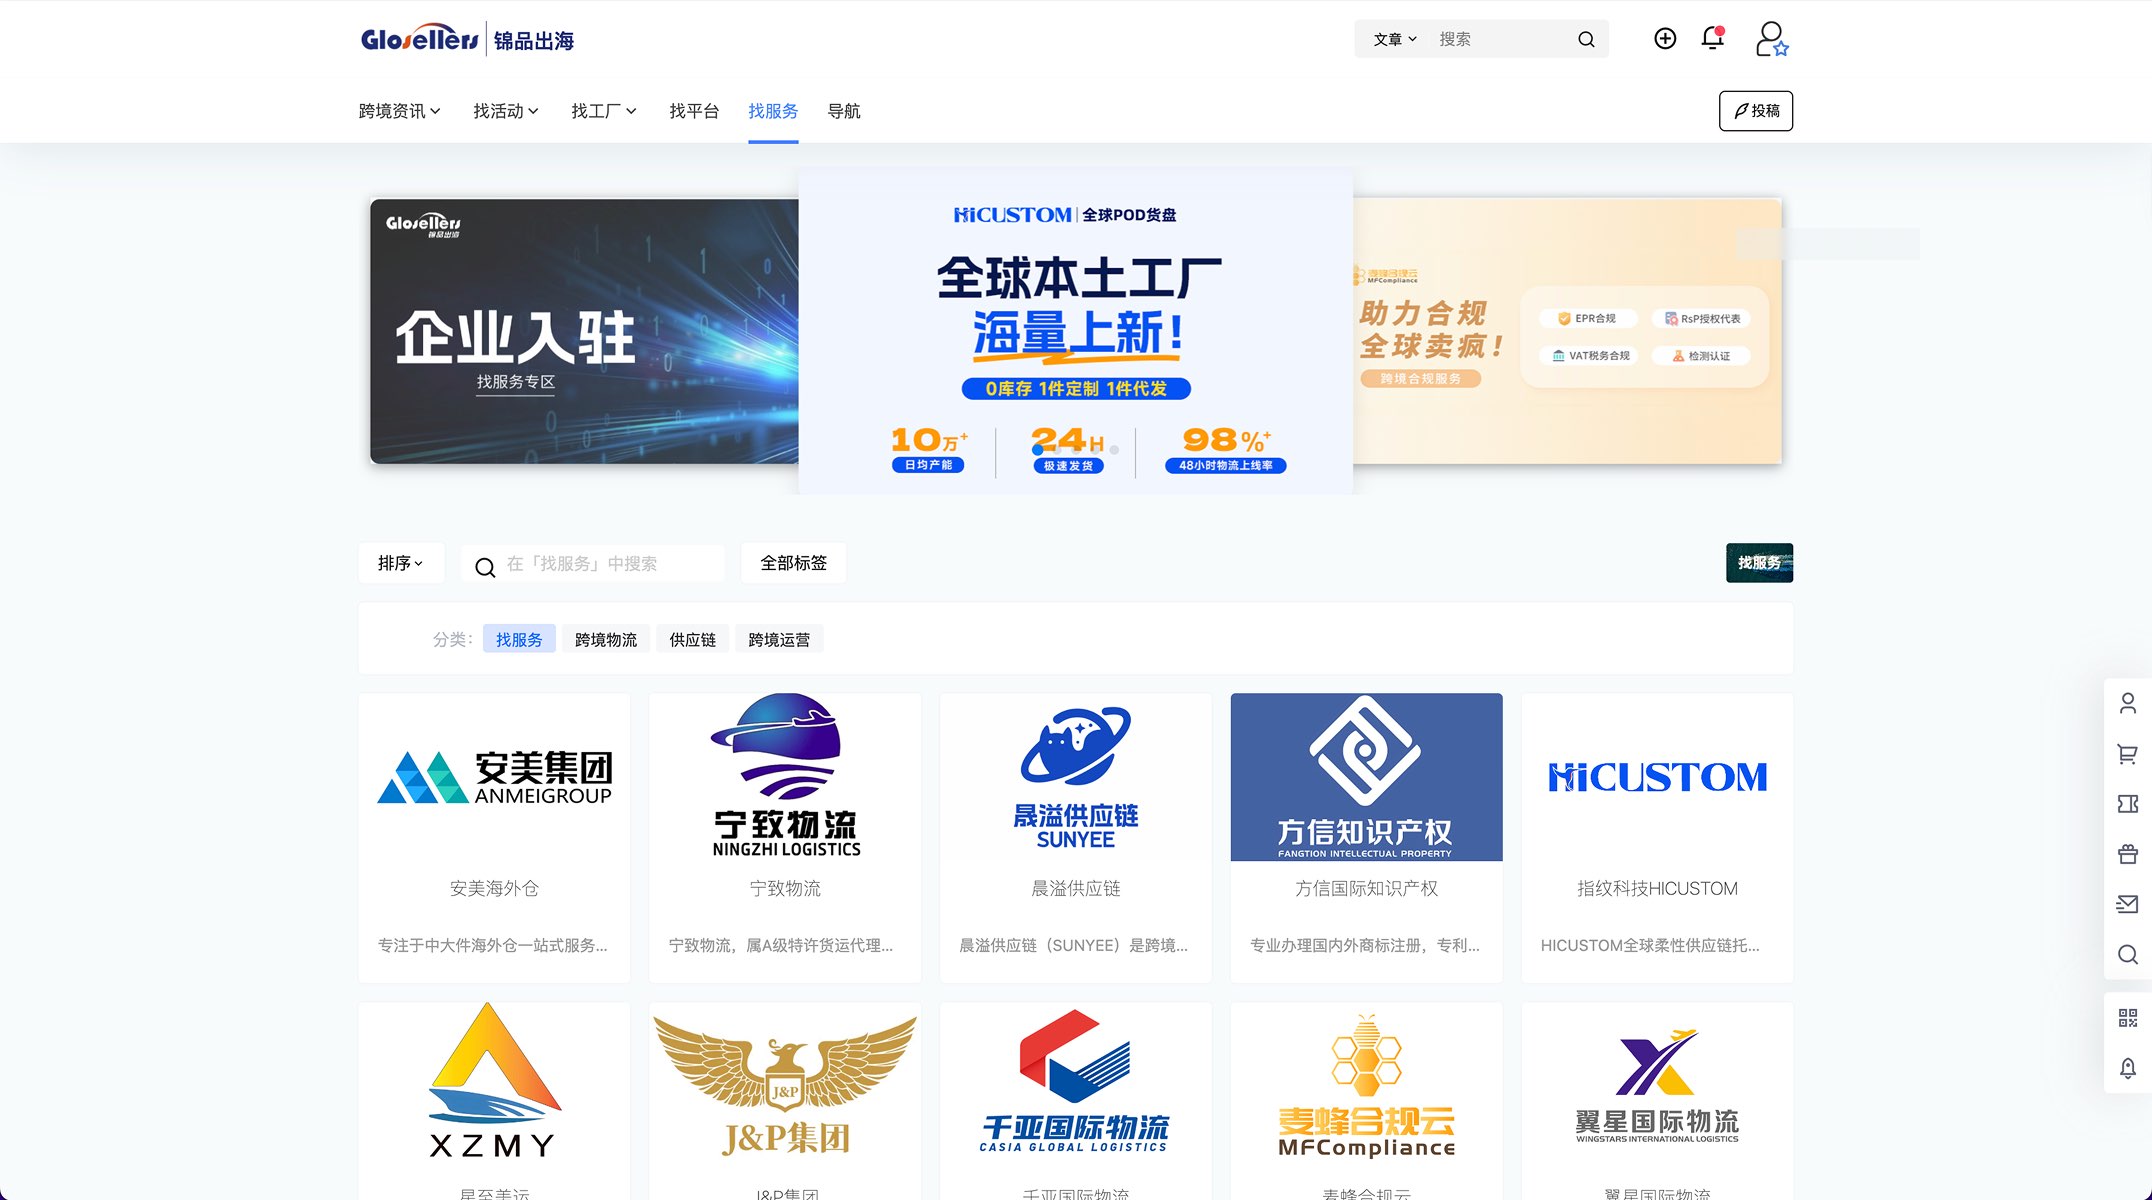Expand the 找工厂 navigation menu
Screen dimensions: 2152x1200
click(x=604, y=111)
